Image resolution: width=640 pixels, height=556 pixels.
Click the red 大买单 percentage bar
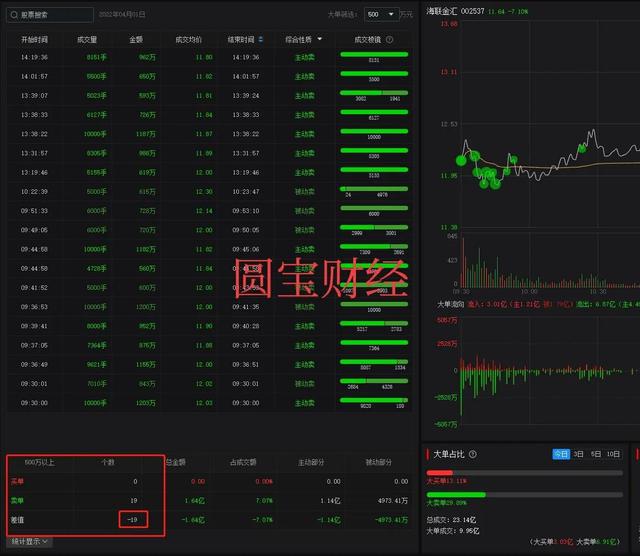[440, 473]
